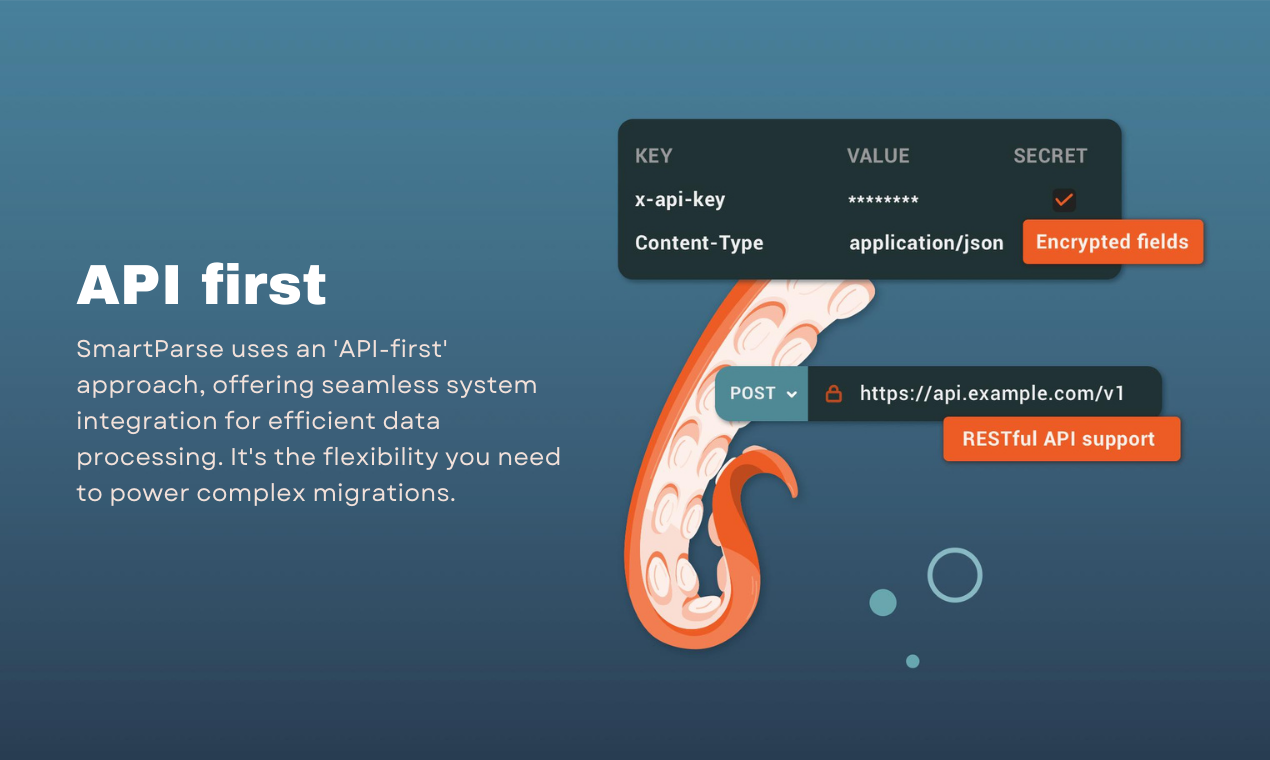Viewport: 1270px width, 760px height.
Task: Click the VALUE column header
Action: click(x=878, y=156)
